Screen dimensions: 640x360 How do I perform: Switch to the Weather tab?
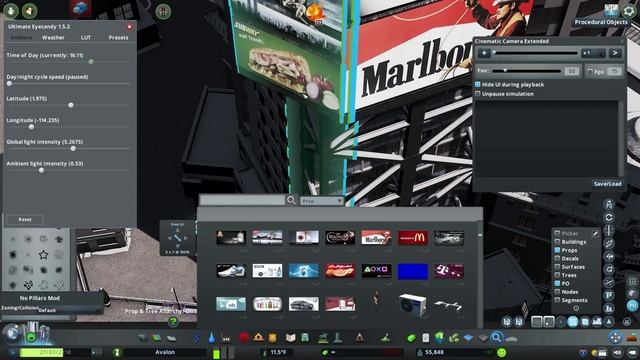pos(53,38)
